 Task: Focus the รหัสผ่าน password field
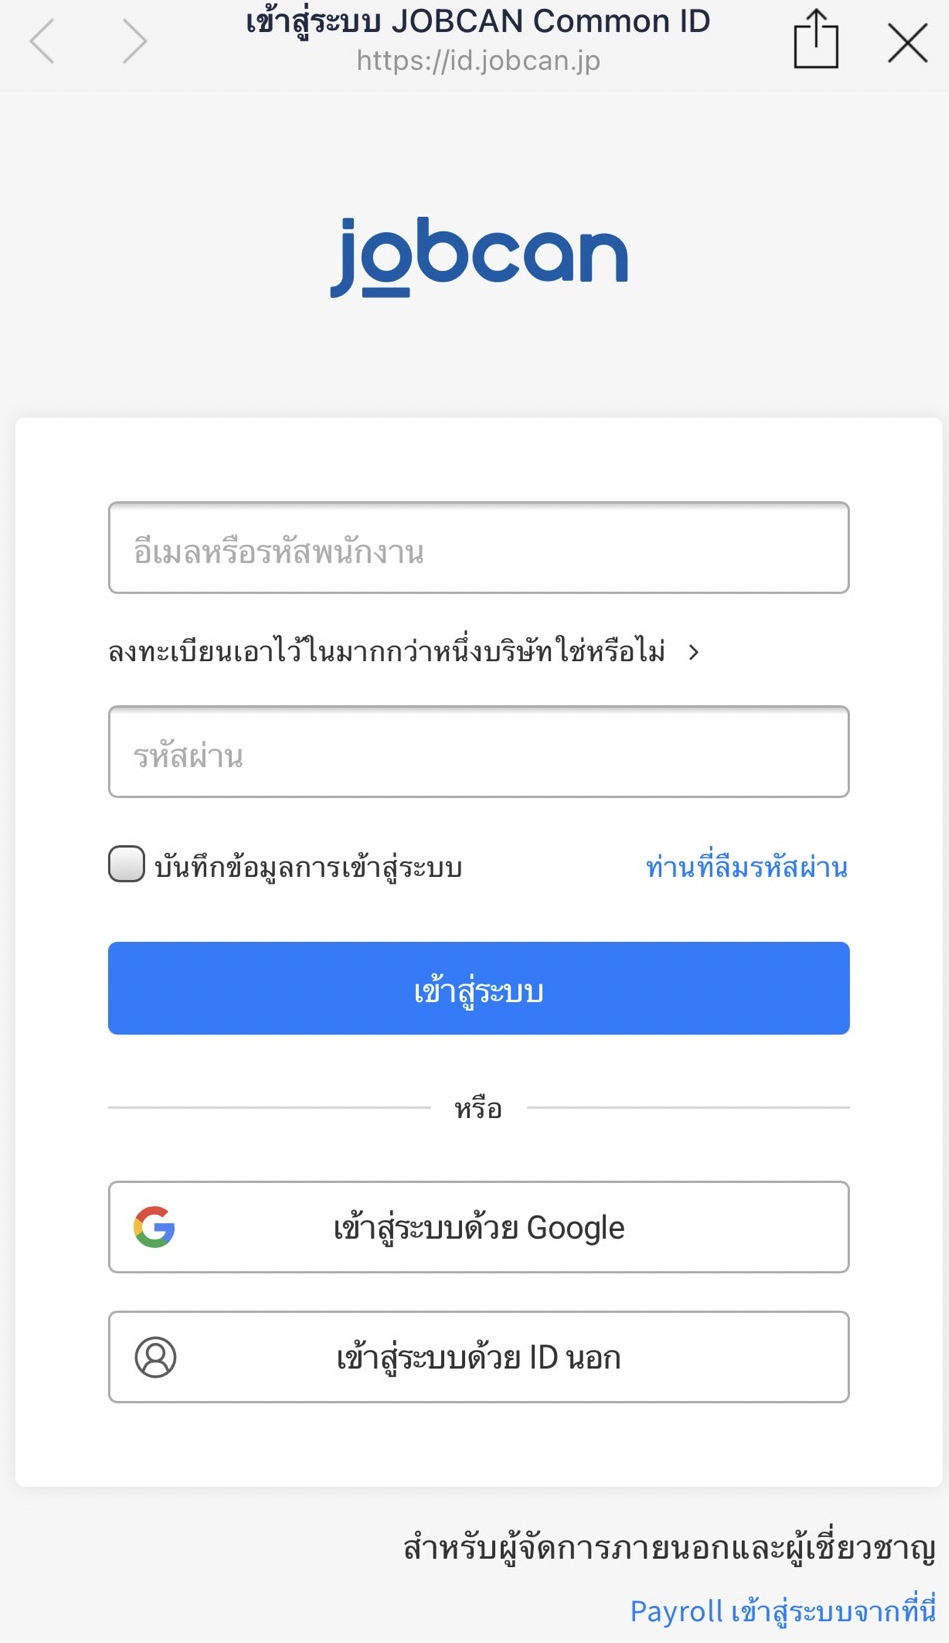click(478, 752)
